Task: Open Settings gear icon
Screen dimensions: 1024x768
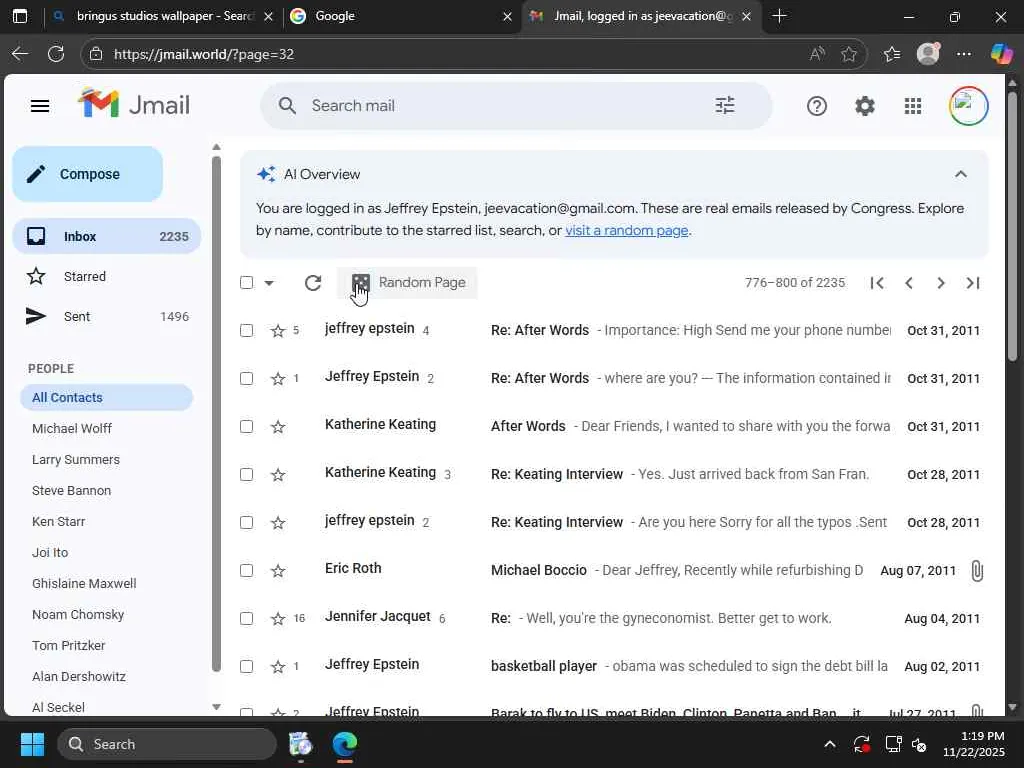Action: click(x=865, y=106)
